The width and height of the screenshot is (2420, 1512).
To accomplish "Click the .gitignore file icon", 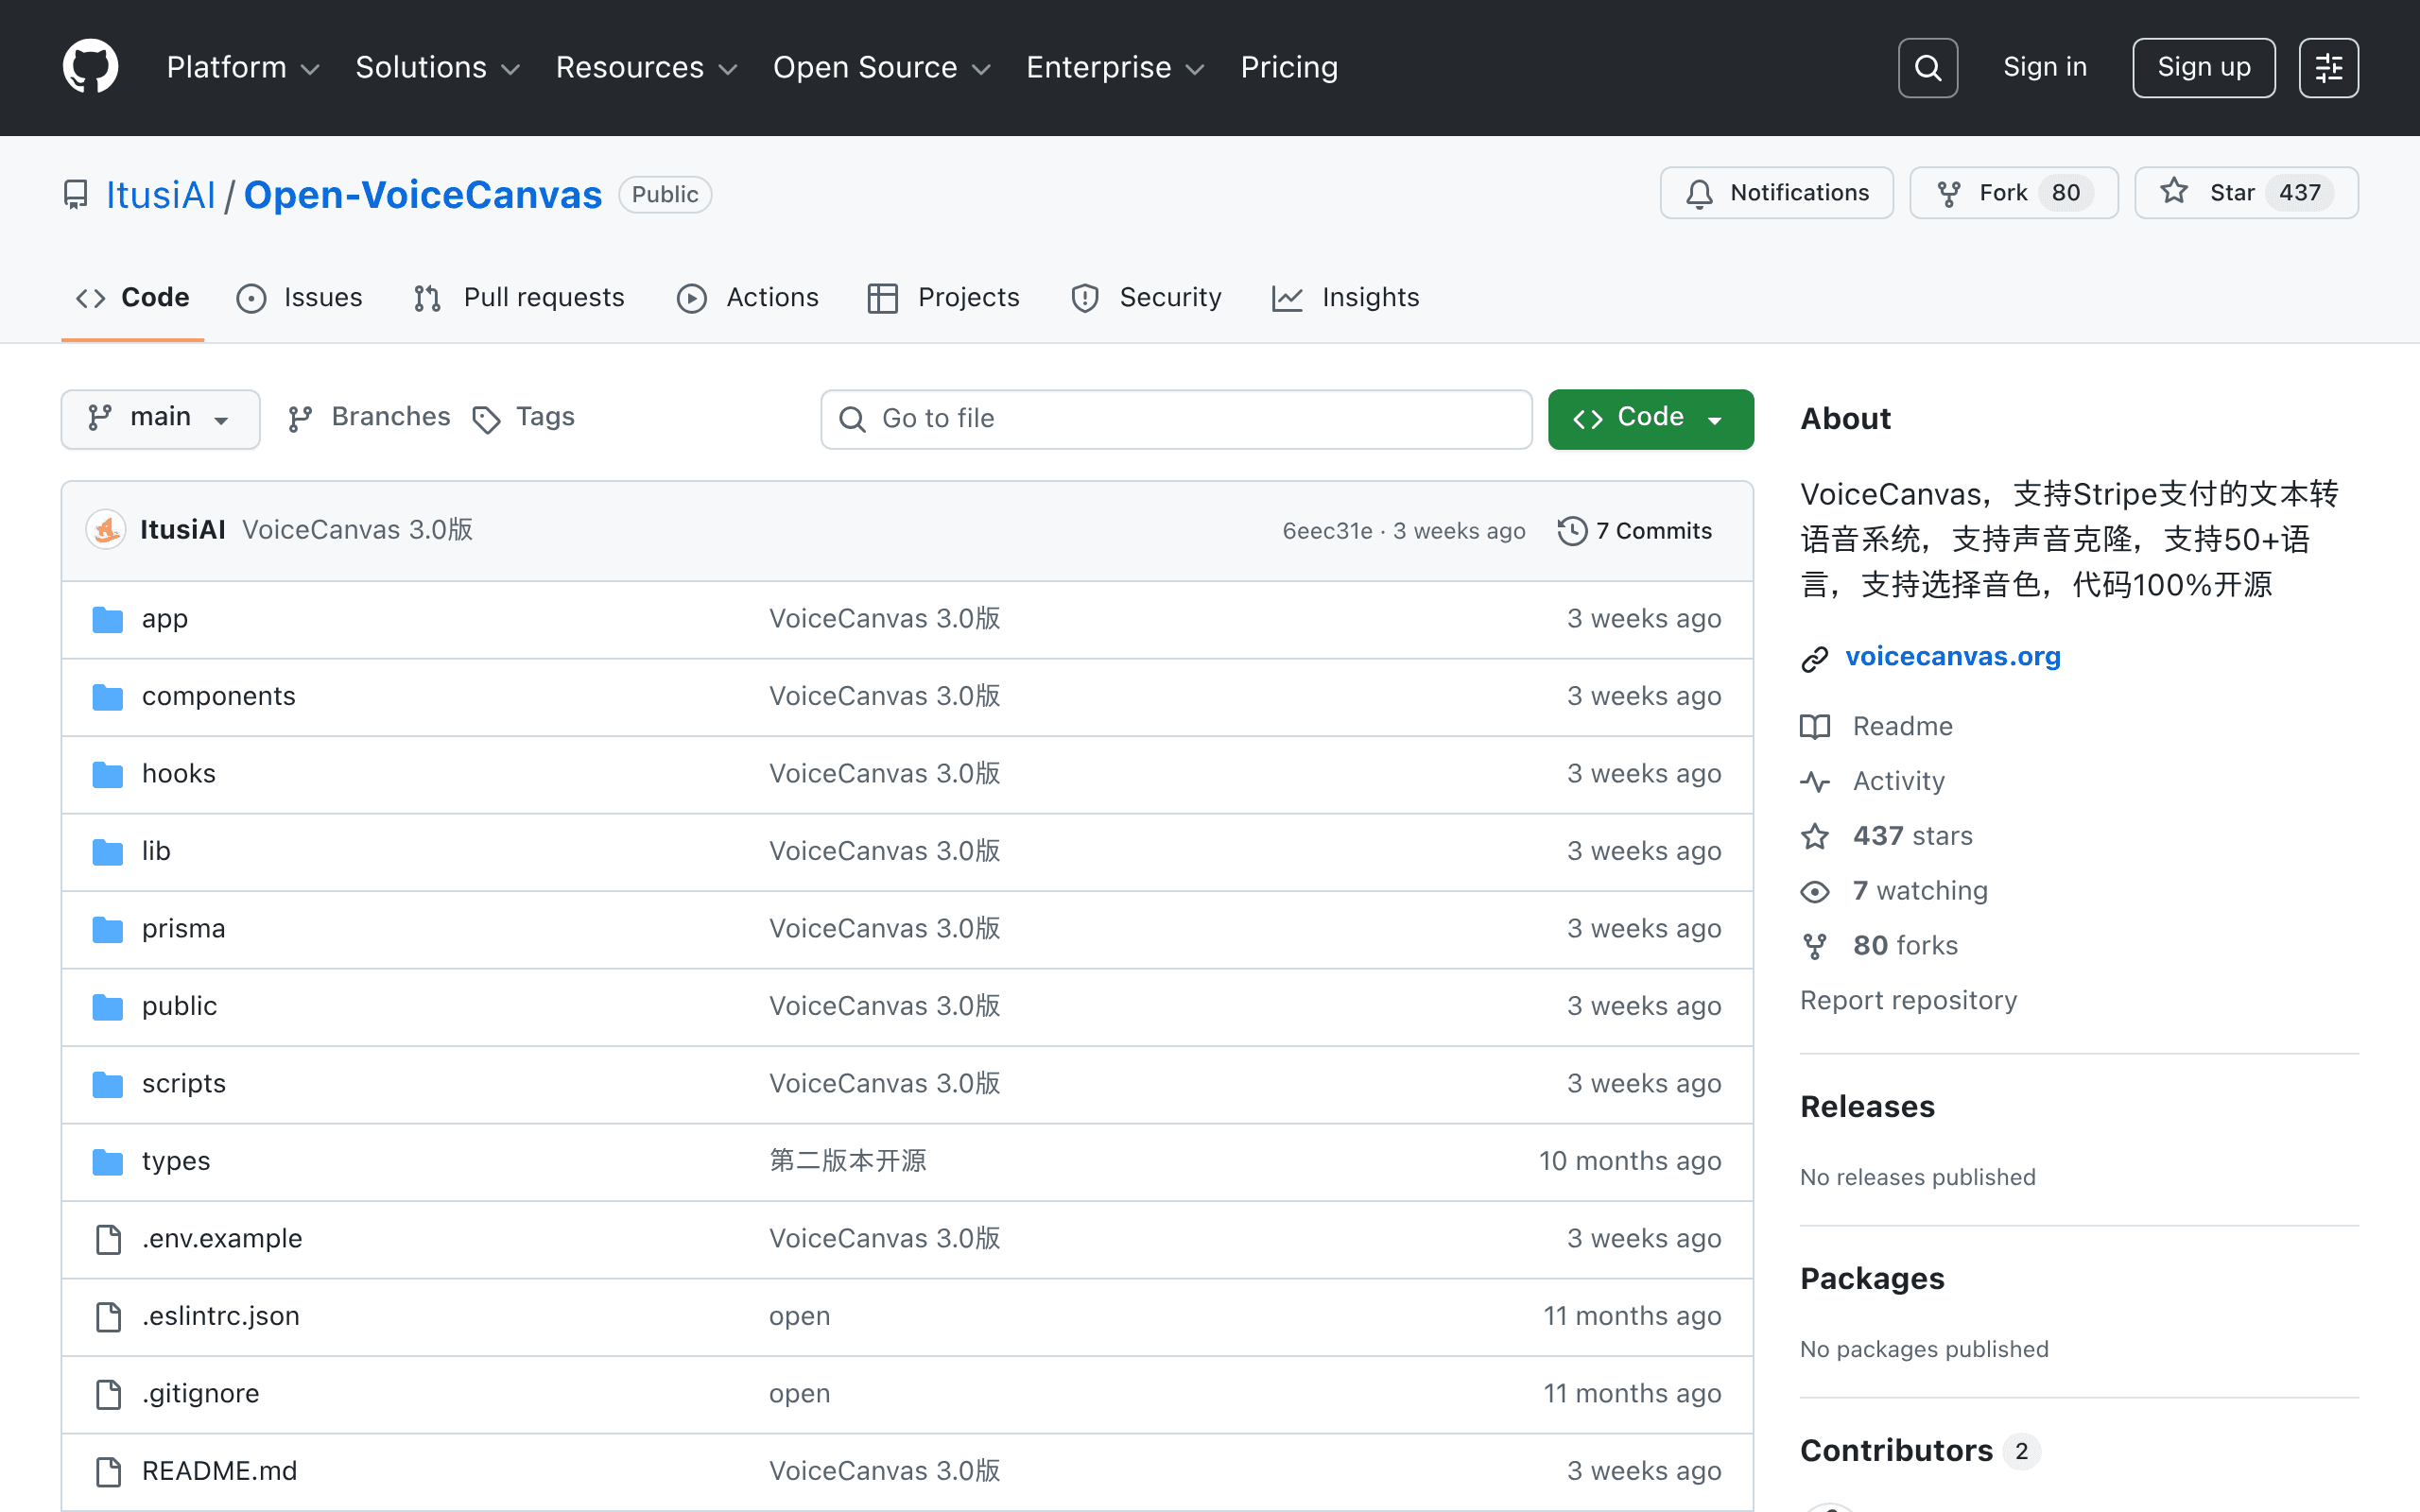I will pos(108,1395).
